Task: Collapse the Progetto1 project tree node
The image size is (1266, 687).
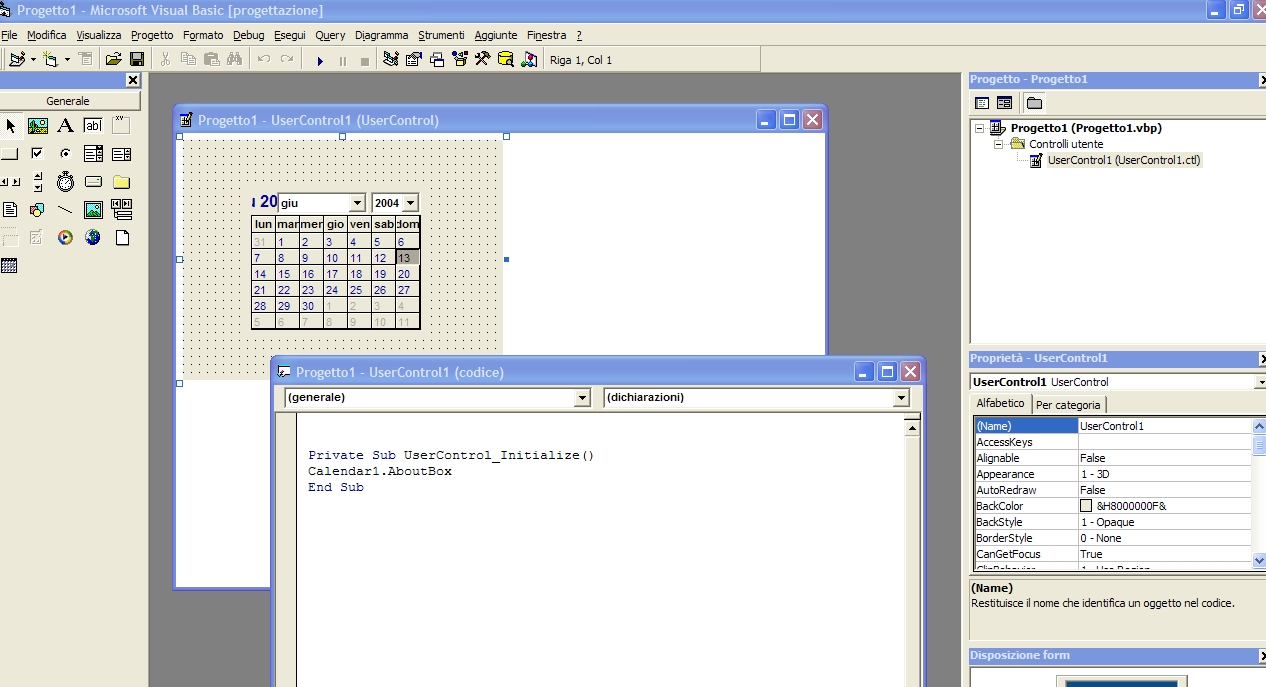Action: click(980, 128)
